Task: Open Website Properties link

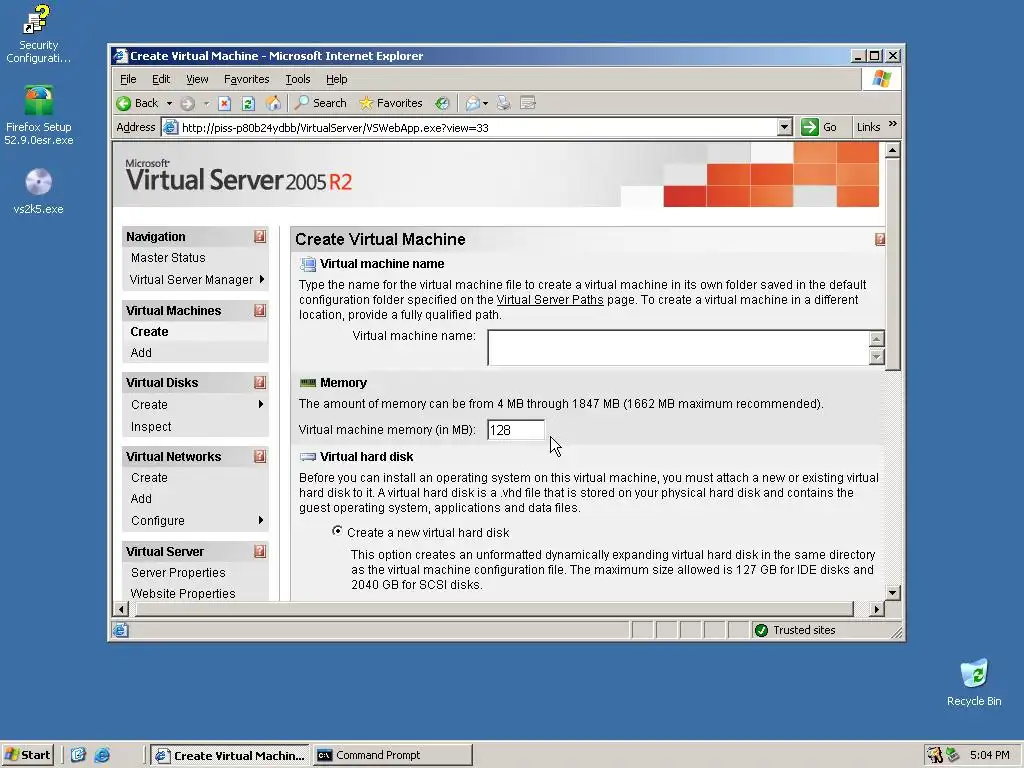Action: click(x=183, y=594)
